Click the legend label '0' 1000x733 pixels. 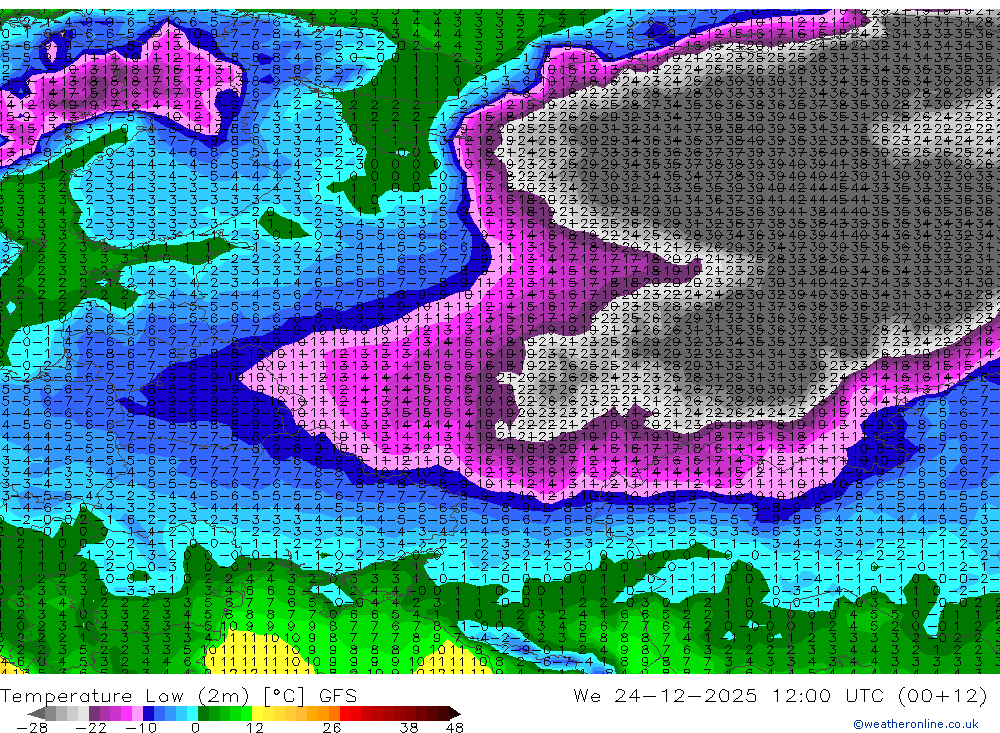click(195, 728)
